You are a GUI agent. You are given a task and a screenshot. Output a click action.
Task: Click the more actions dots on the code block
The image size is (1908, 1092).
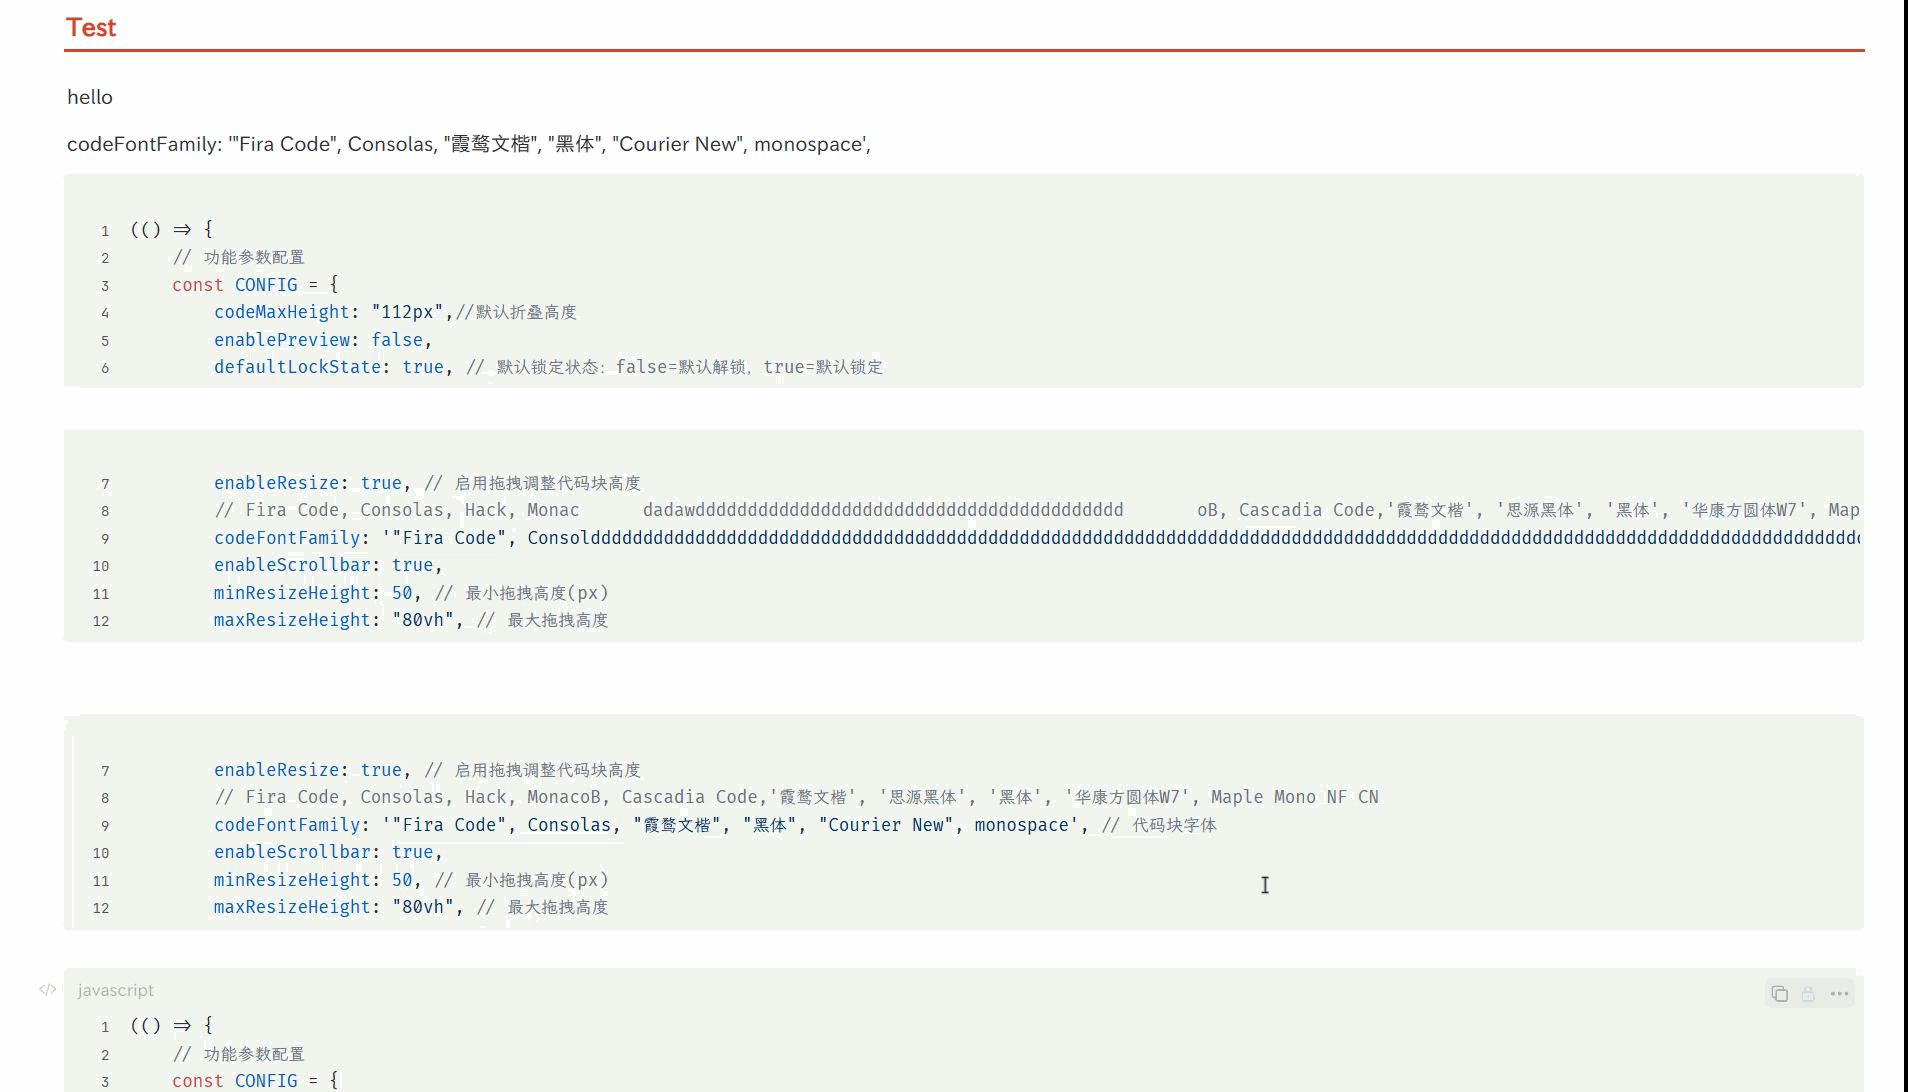(x=1840, y=993)
